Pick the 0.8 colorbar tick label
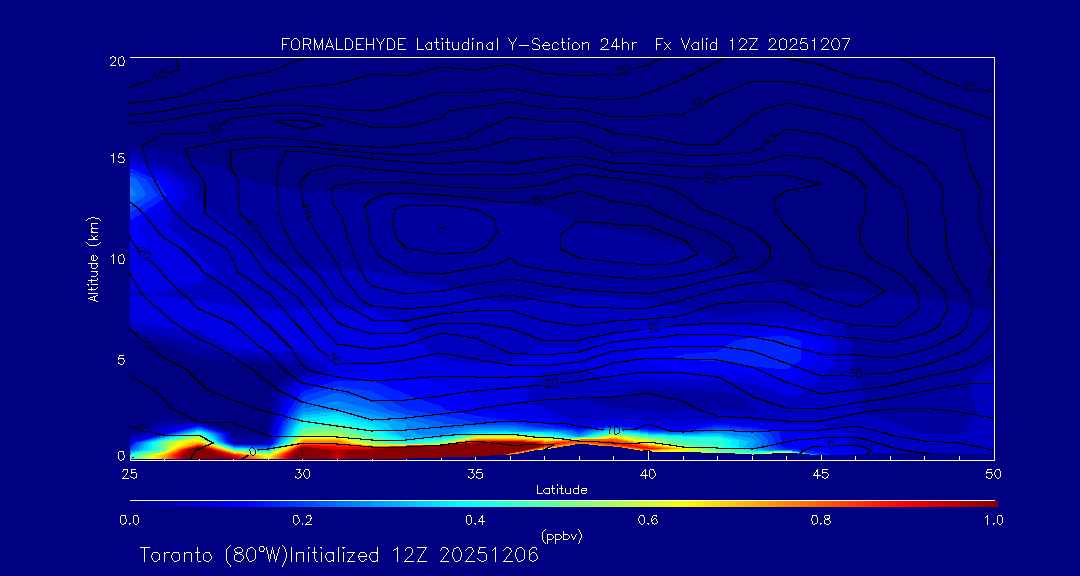This screenshot has width=1080, height=576. [x=821, y=520]
